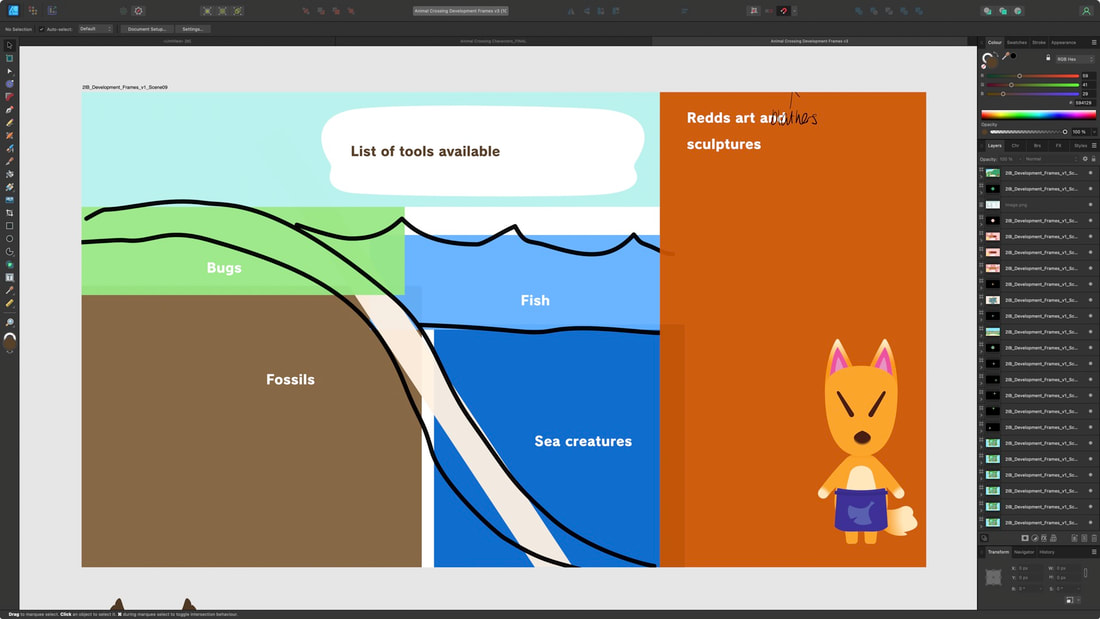The width and height of the screenshot is (1100, 619).
Task: Pick a hue from the colour spectrum bar
Action: (1038, 115)
